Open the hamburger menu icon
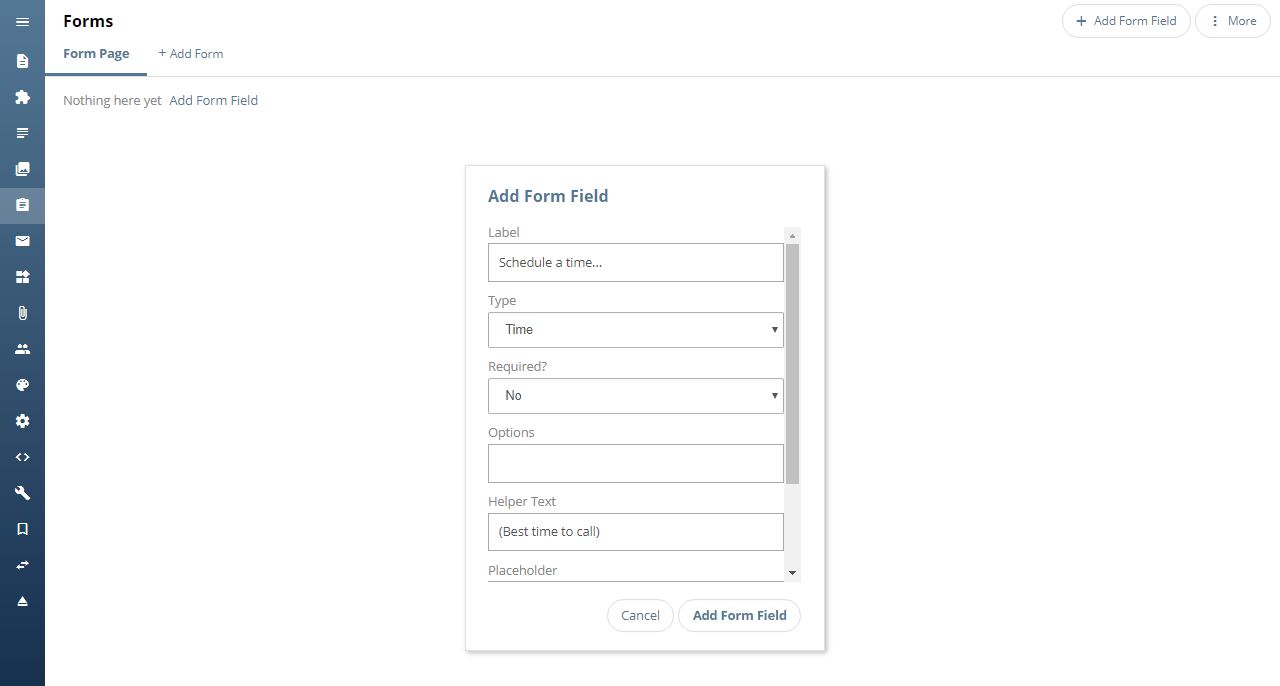Image resolution: width=1280 pixels, height=686 pixels. 22,22
